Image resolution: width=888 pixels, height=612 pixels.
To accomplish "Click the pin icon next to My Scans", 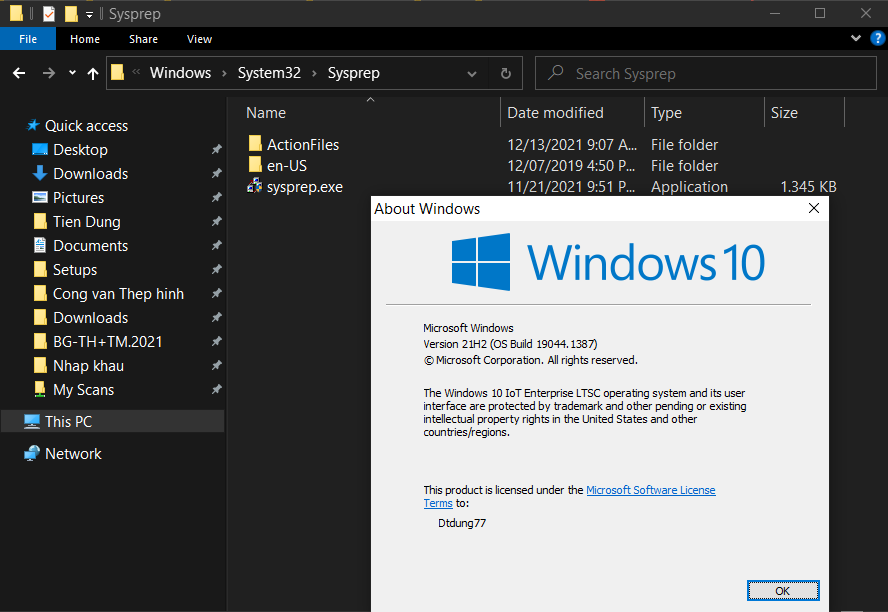I will (x=216, y=390).
